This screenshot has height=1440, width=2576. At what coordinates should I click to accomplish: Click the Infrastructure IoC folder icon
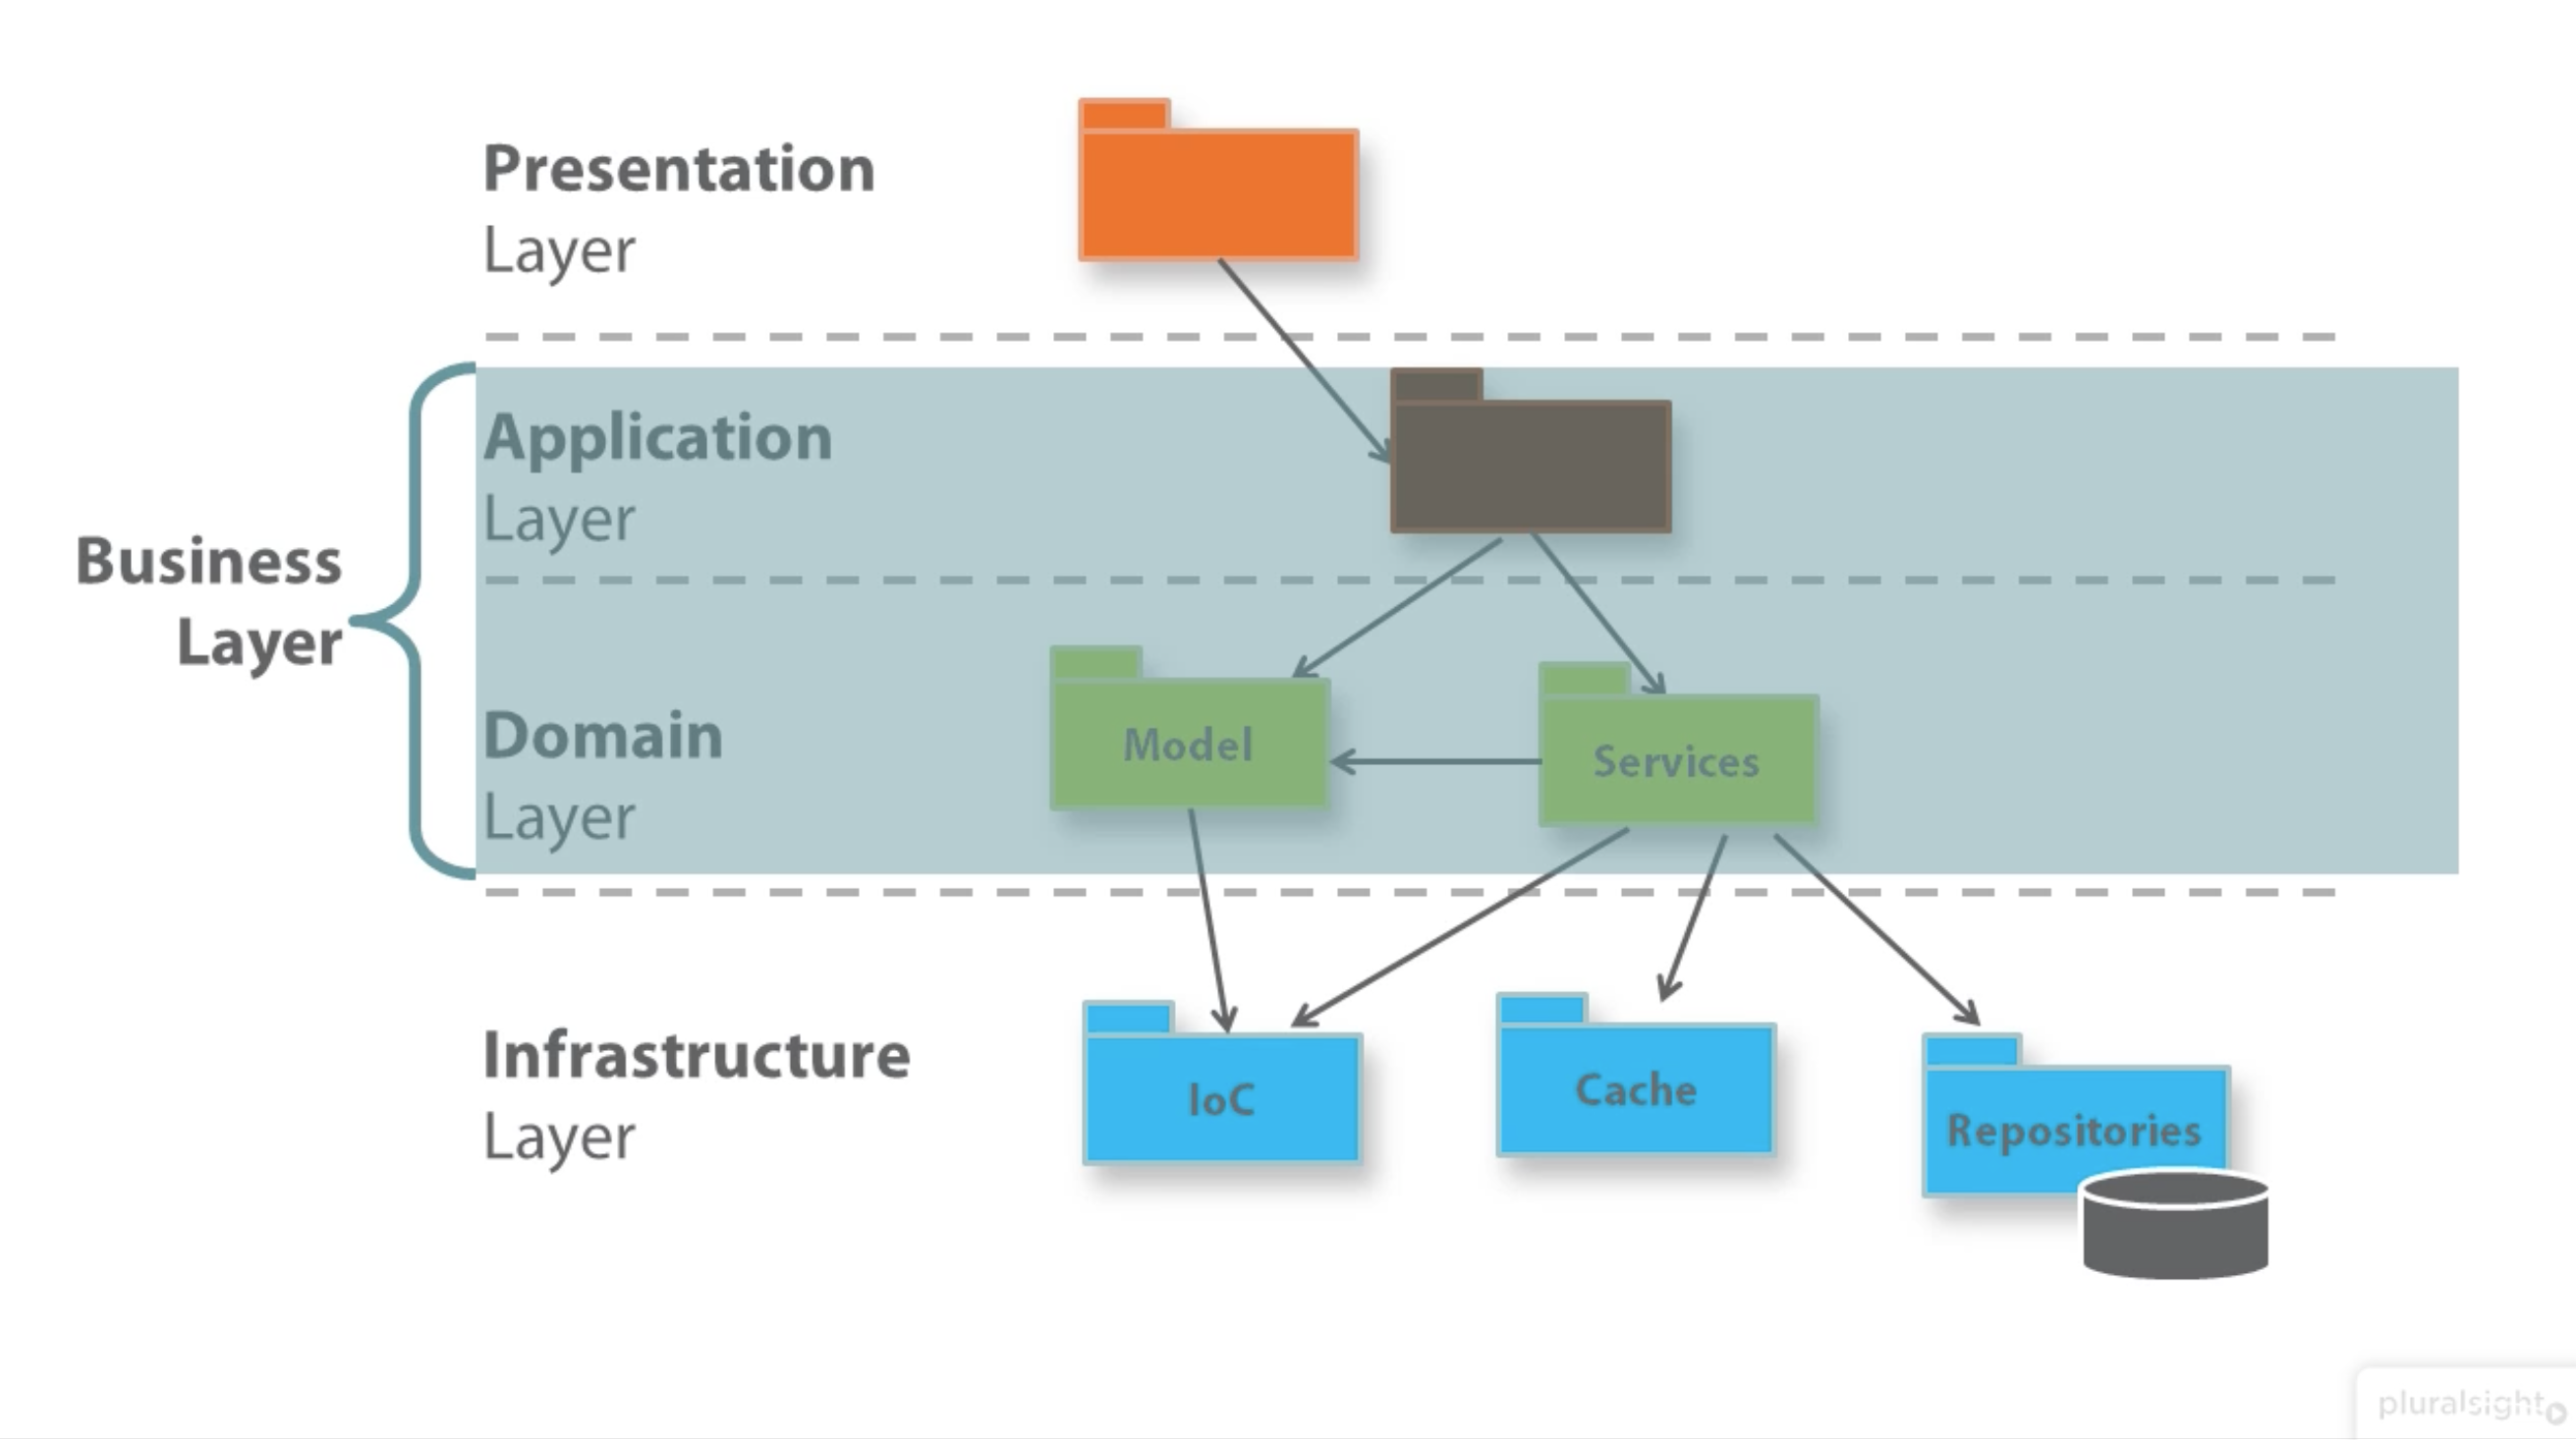pos(1222,1091)
